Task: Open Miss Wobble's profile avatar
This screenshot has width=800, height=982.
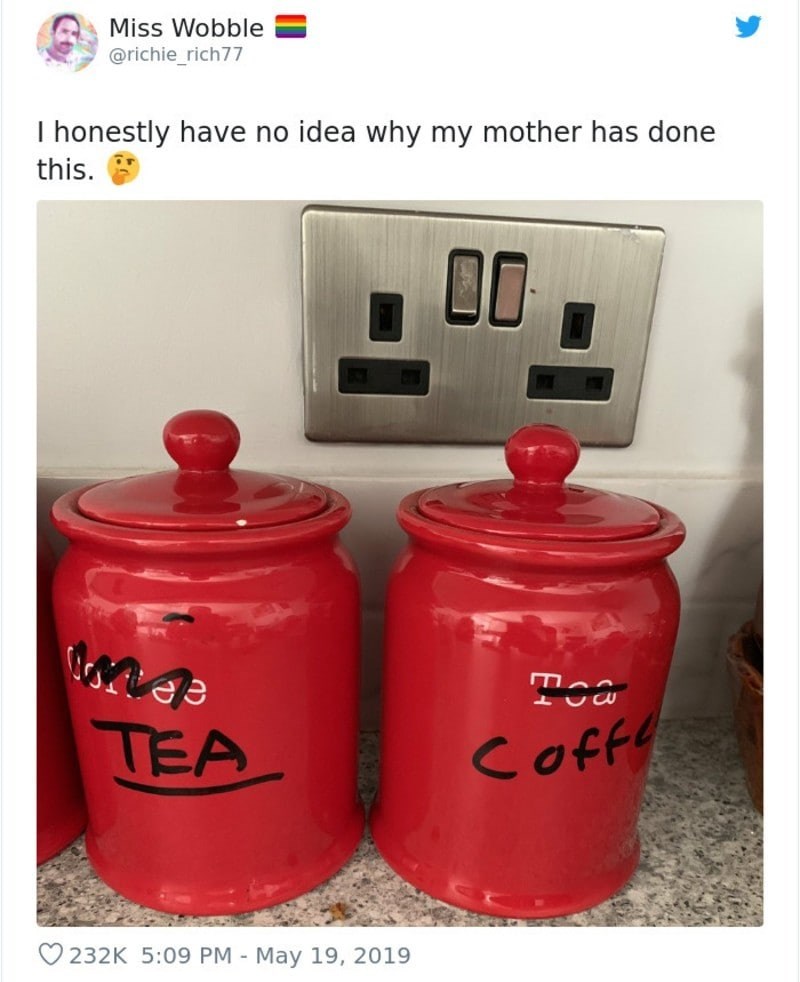Action: [67, 42]
